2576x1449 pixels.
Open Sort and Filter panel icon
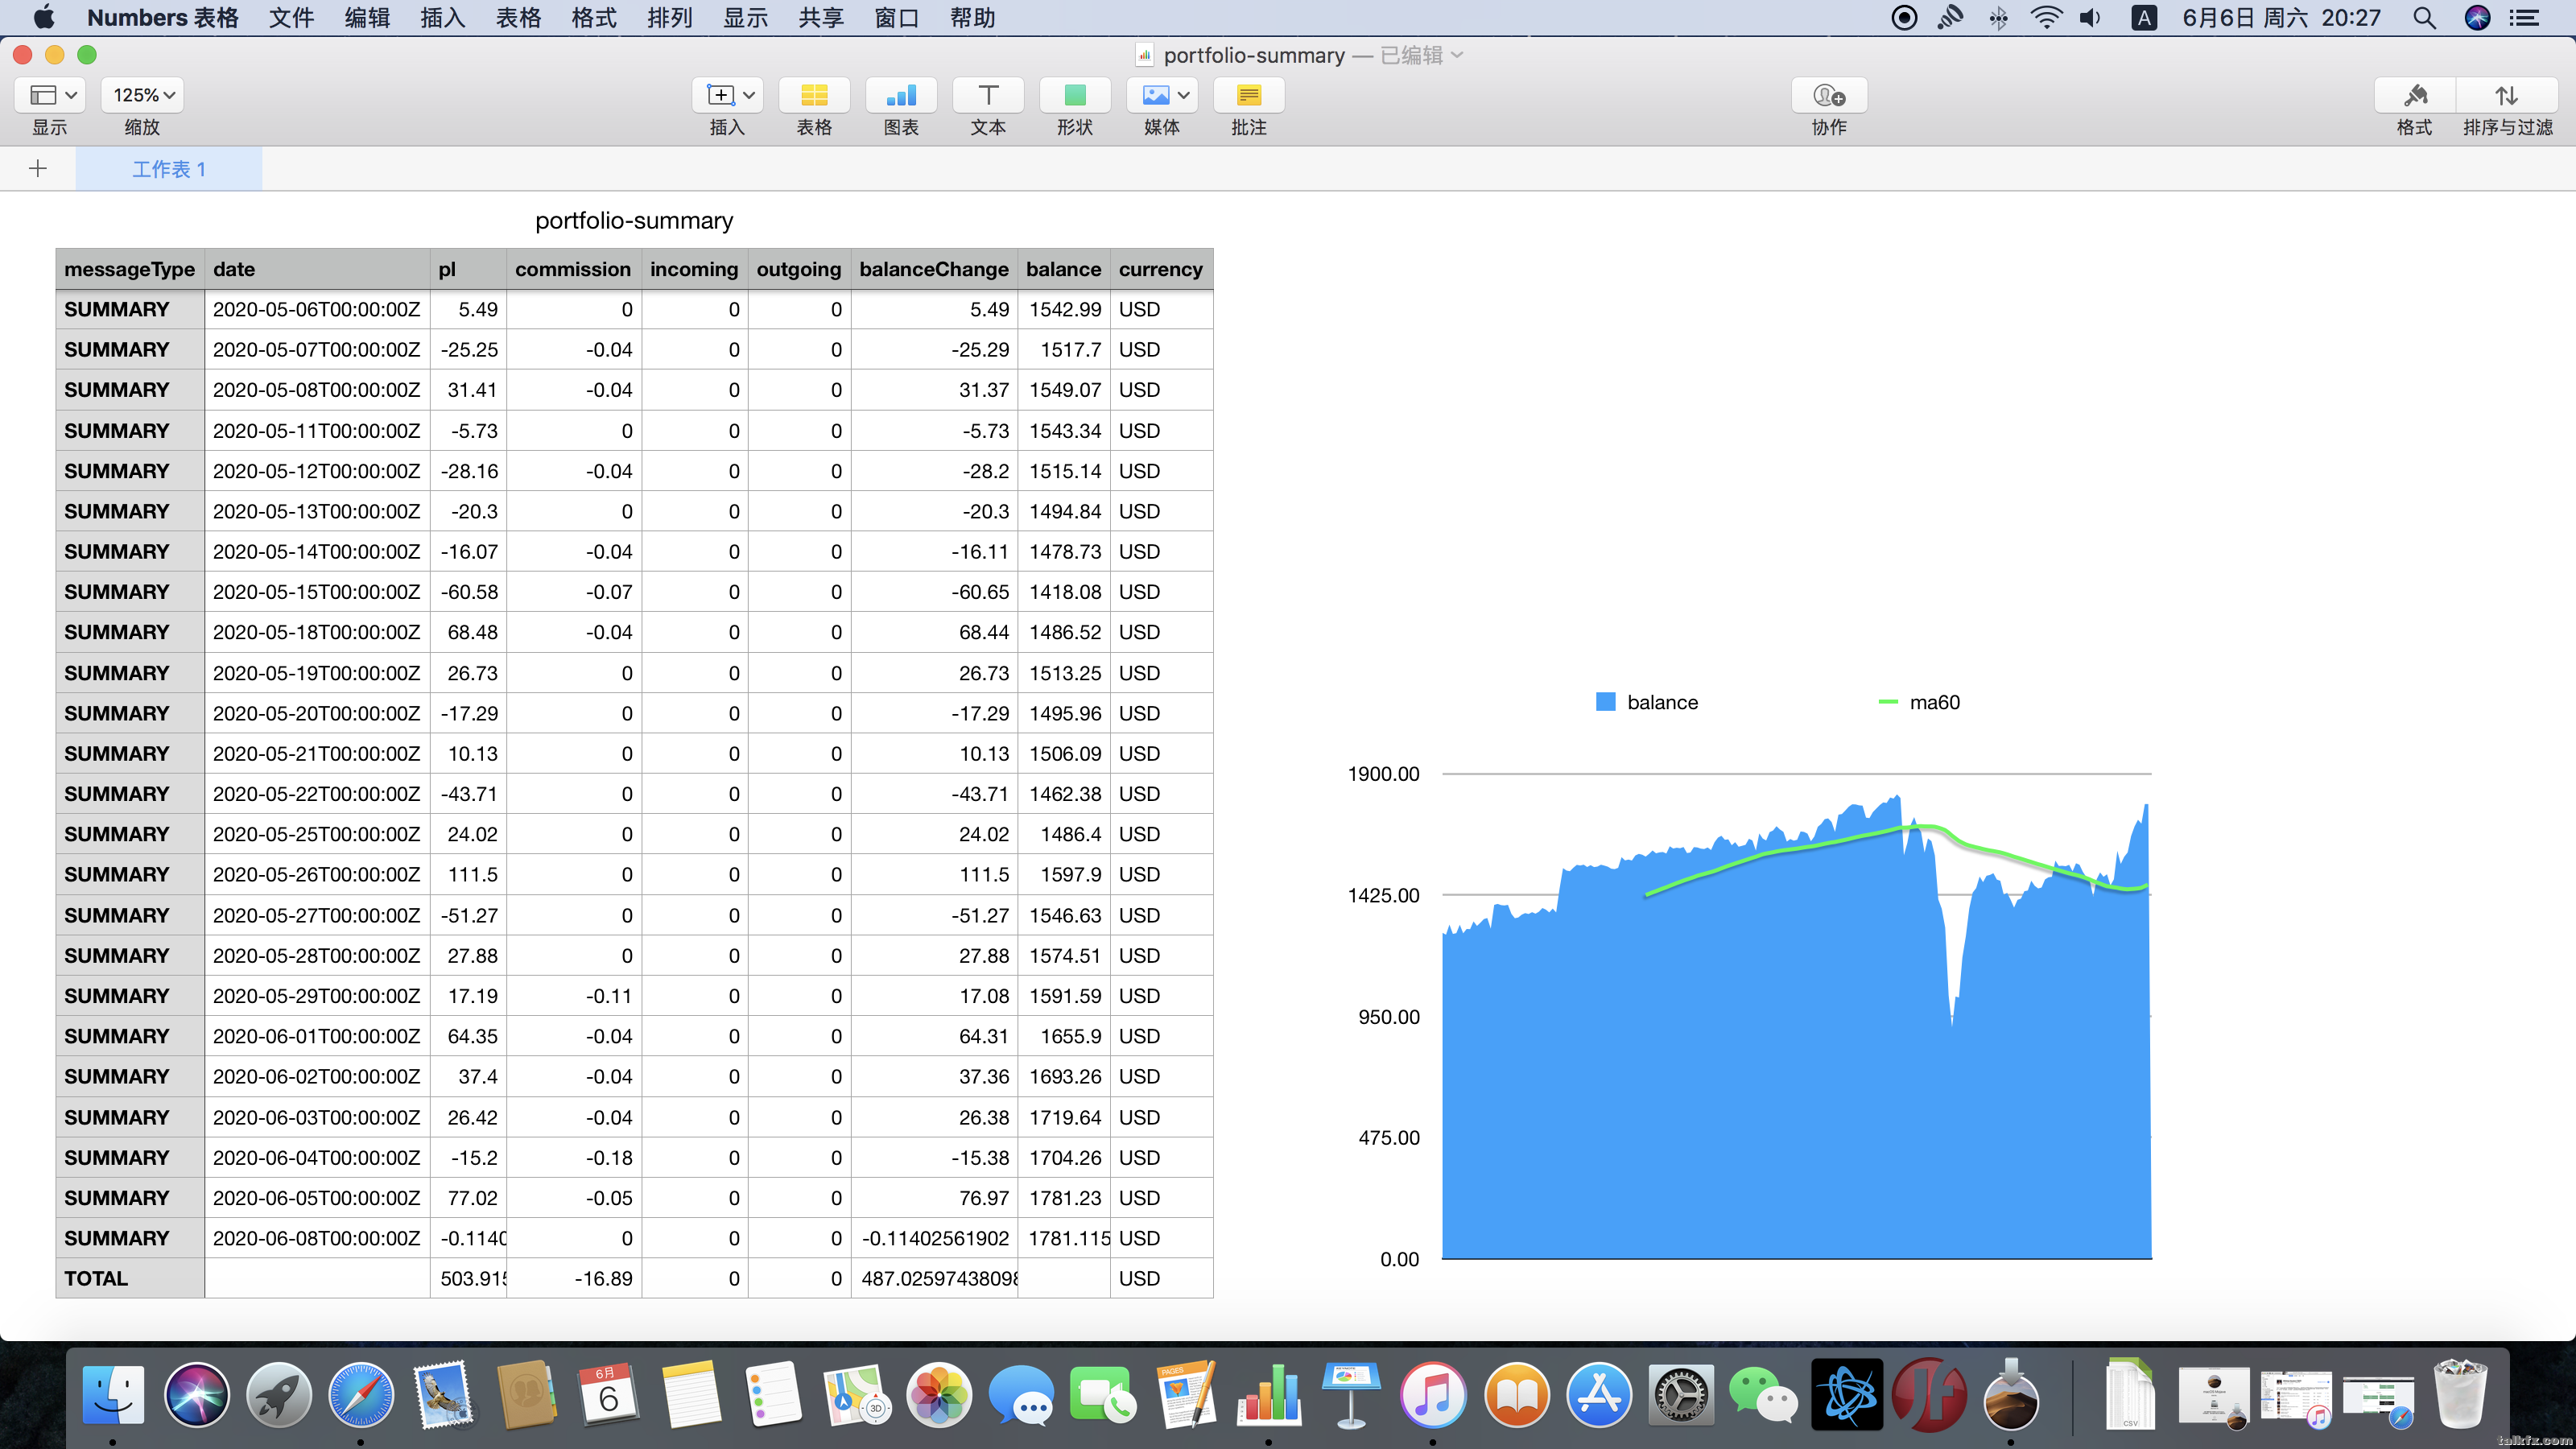tap(2506, 95)
